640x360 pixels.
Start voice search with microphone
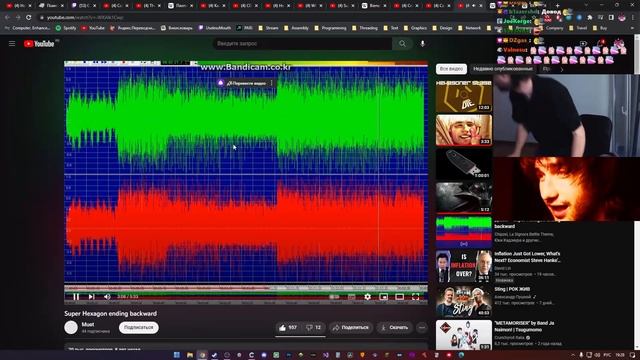[x=422, y=44]
